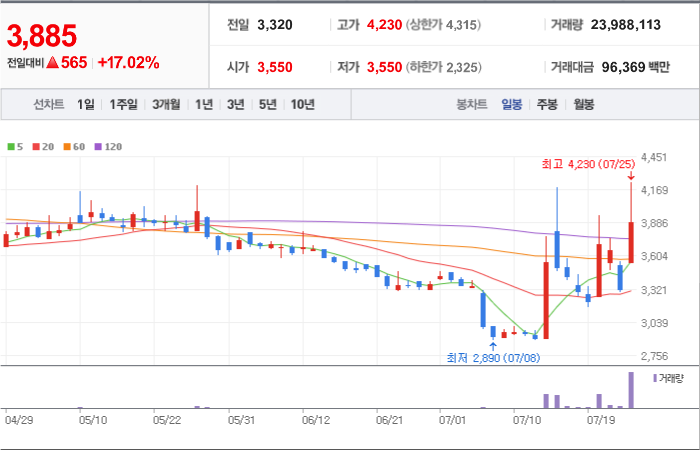Click the +17.02% change rate
Image resolution: width=700 pixels, height=450 pixels.
tap(128, 63)
